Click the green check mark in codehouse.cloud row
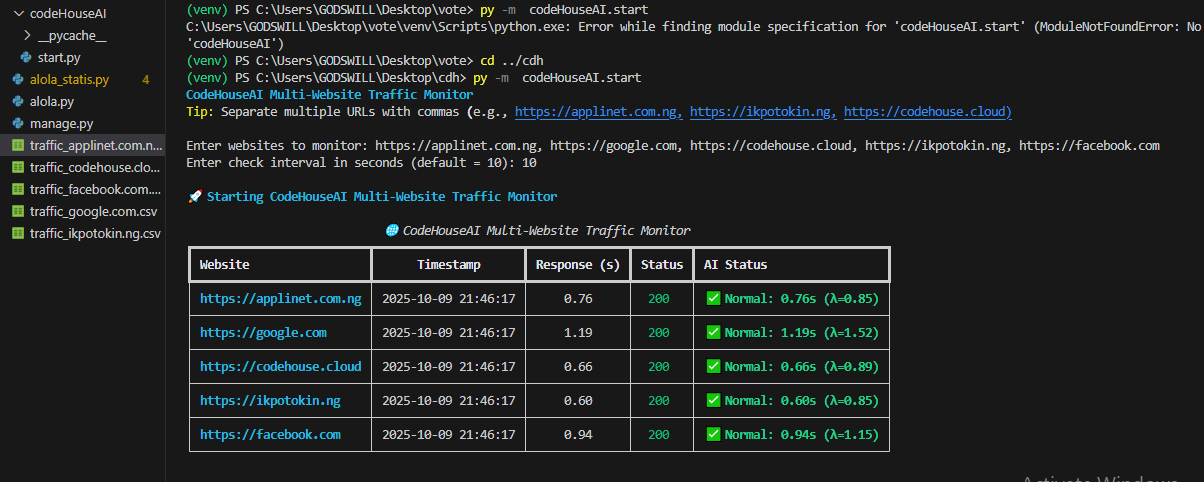 click(x=713, y=366)
